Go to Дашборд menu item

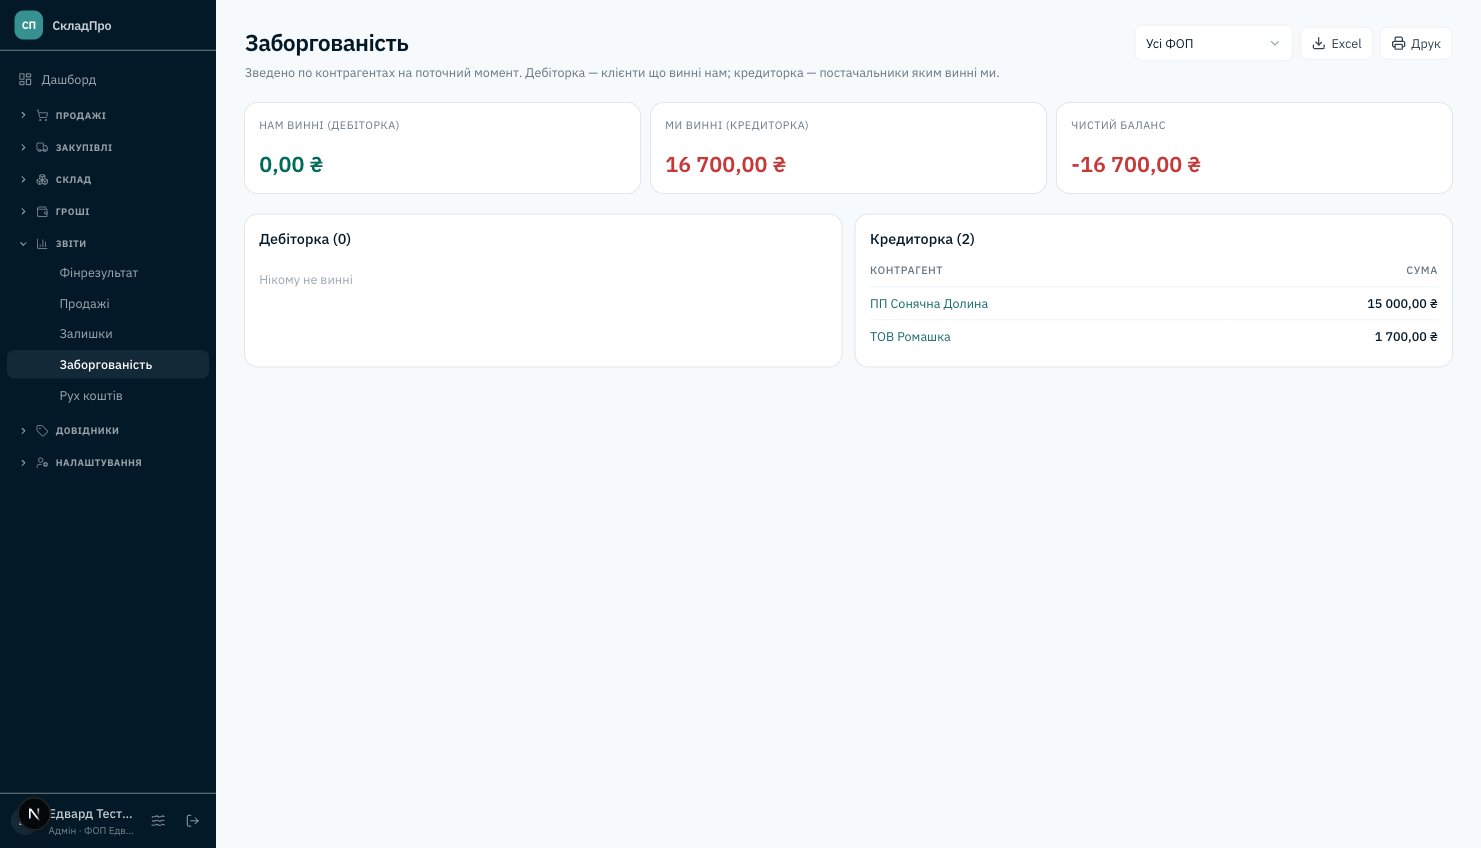click(108, 79)
